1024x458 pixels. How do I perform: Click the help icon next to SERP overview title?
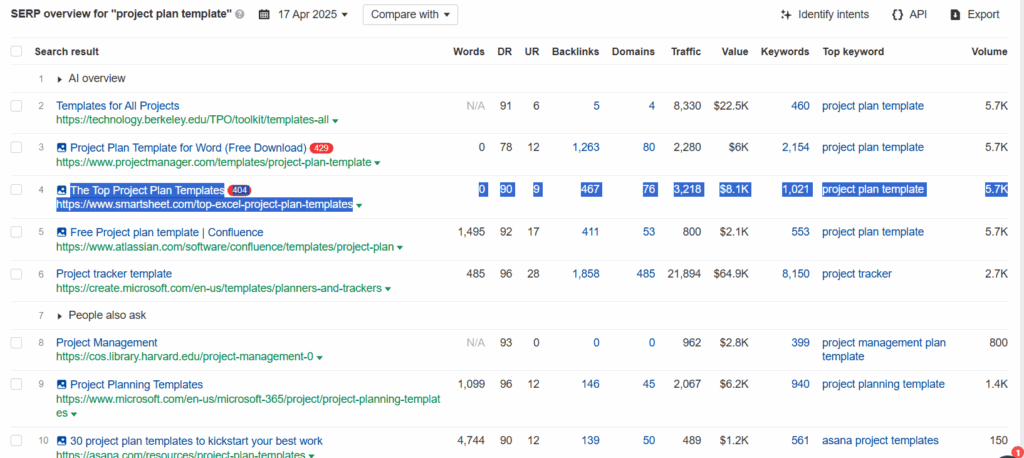coord(240,14)
